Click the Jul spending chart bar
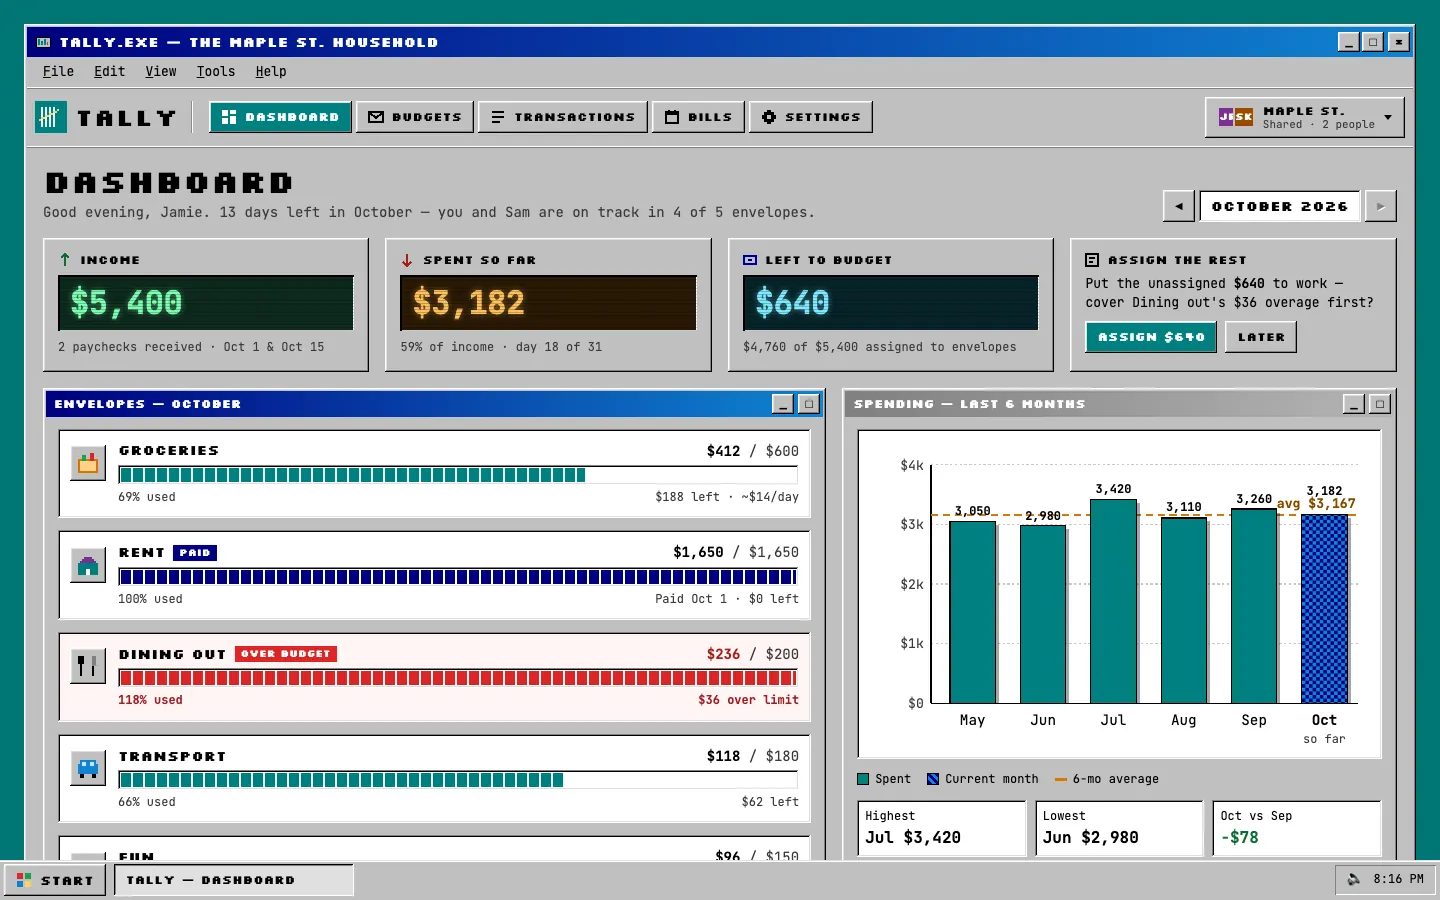 click(1113, 602)
